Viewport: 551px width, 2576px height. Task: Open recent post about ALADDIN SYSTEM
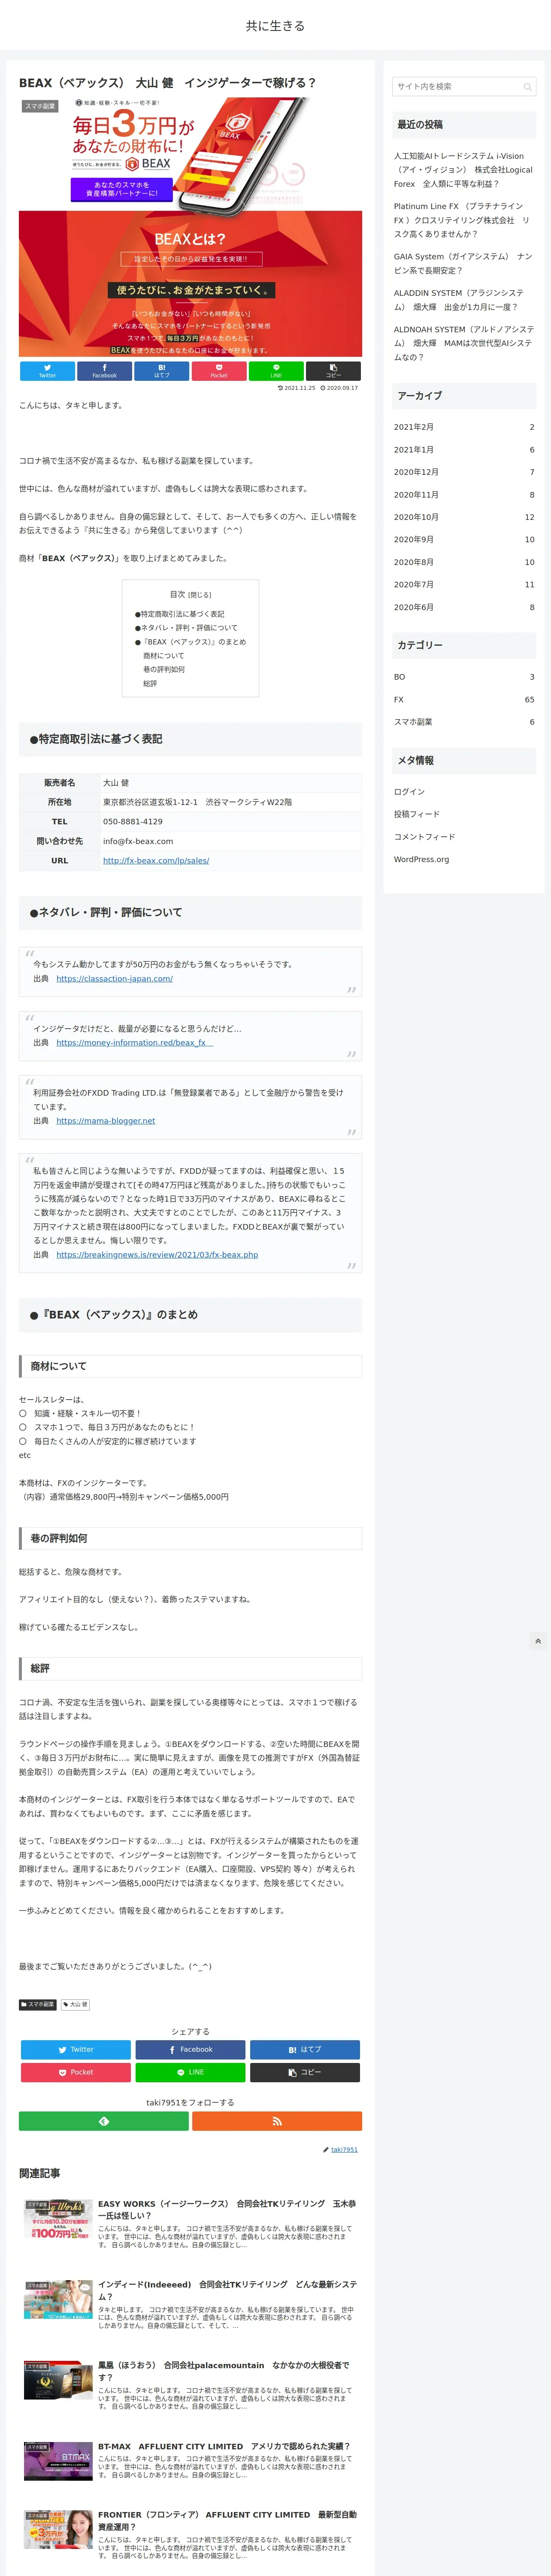tap(463, 300)
